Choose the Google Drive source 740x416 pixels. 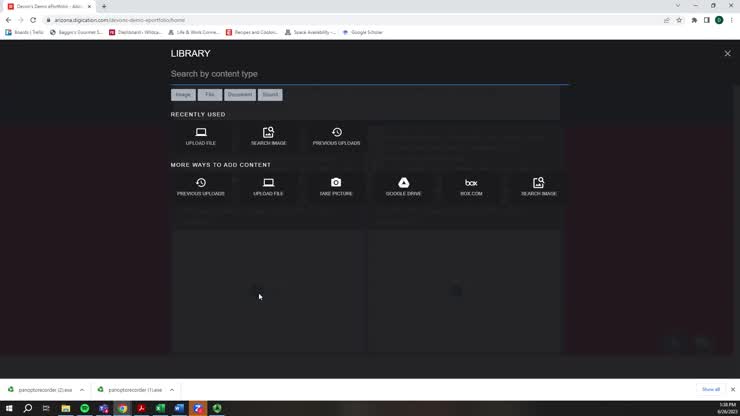click(x=403, y=186)
